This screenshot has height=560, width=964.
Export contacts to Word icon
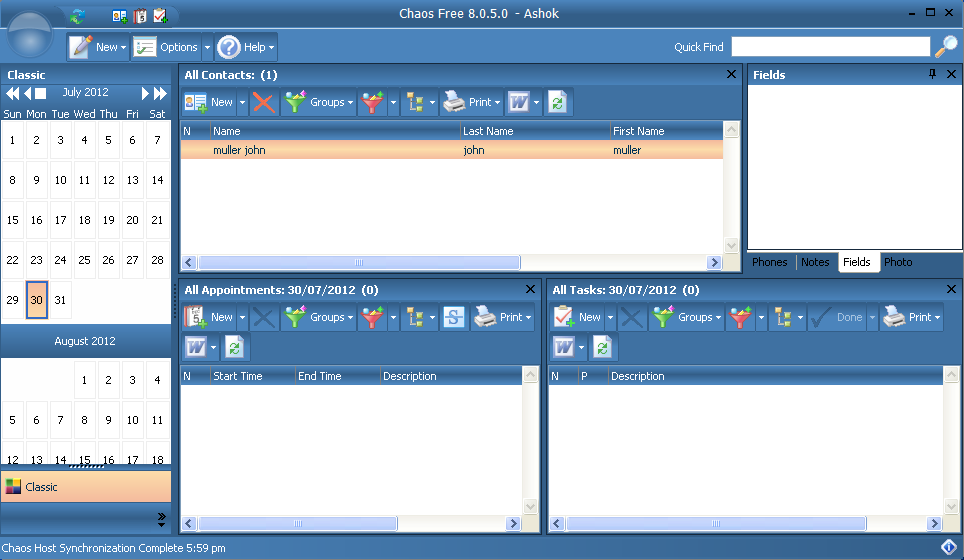pyautogui.click(x=519, y=102)
